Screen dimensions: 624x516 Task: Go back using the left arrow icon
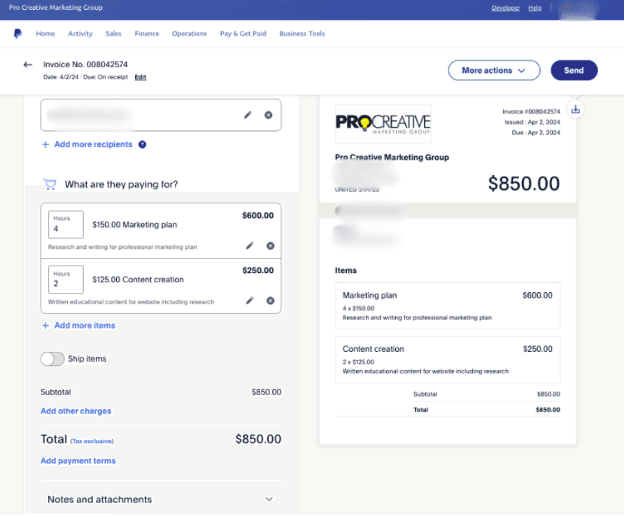pos(27,64)
